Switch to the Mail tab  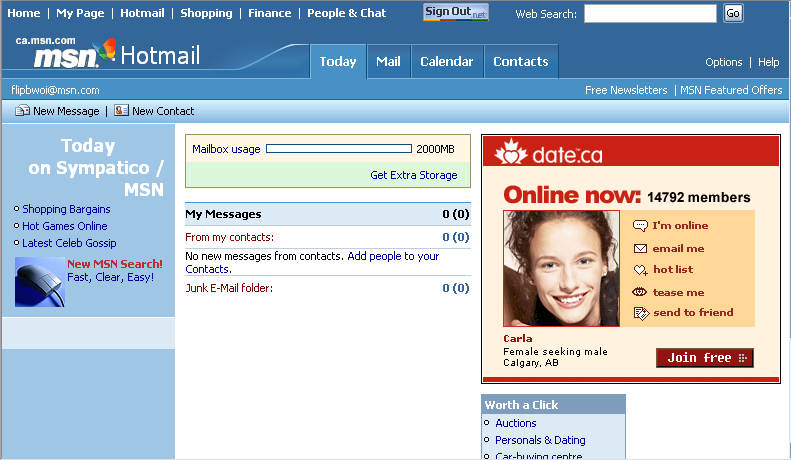(x=388, y=62)
